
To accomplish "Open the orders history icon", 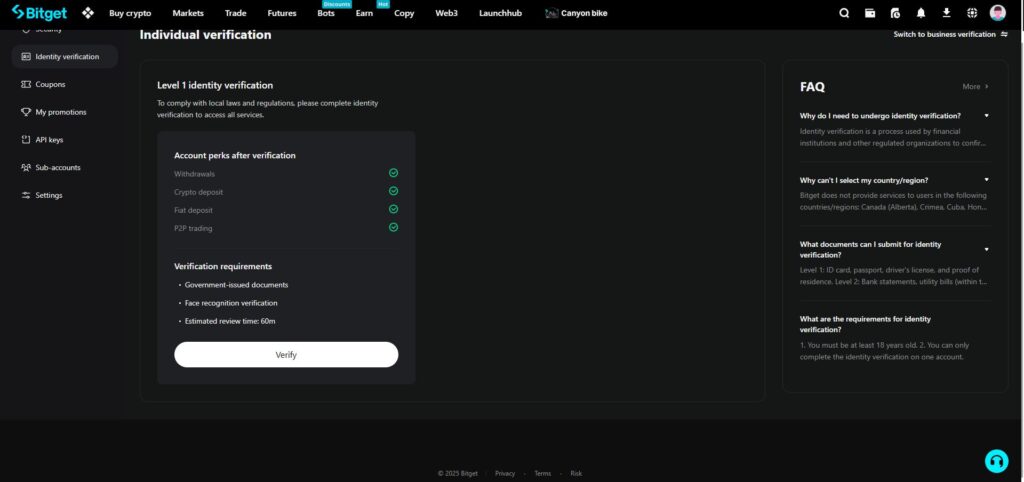I will point(895,13).
